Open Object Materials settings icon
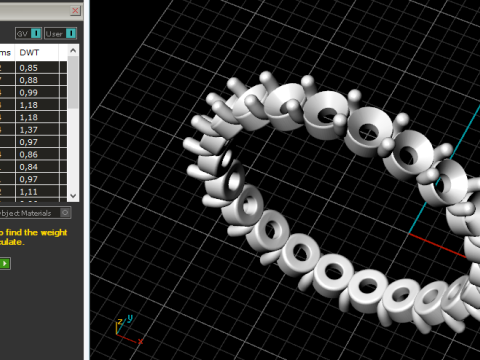480x360 pixels. pyautogui.click(x=65, y=213)
